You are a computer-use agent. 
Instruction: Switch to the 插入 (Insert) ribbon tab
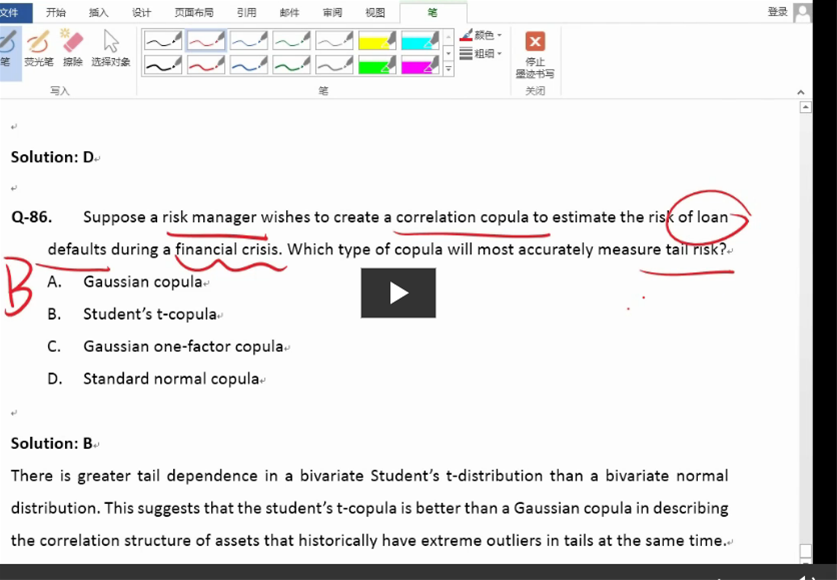point(99,12)
